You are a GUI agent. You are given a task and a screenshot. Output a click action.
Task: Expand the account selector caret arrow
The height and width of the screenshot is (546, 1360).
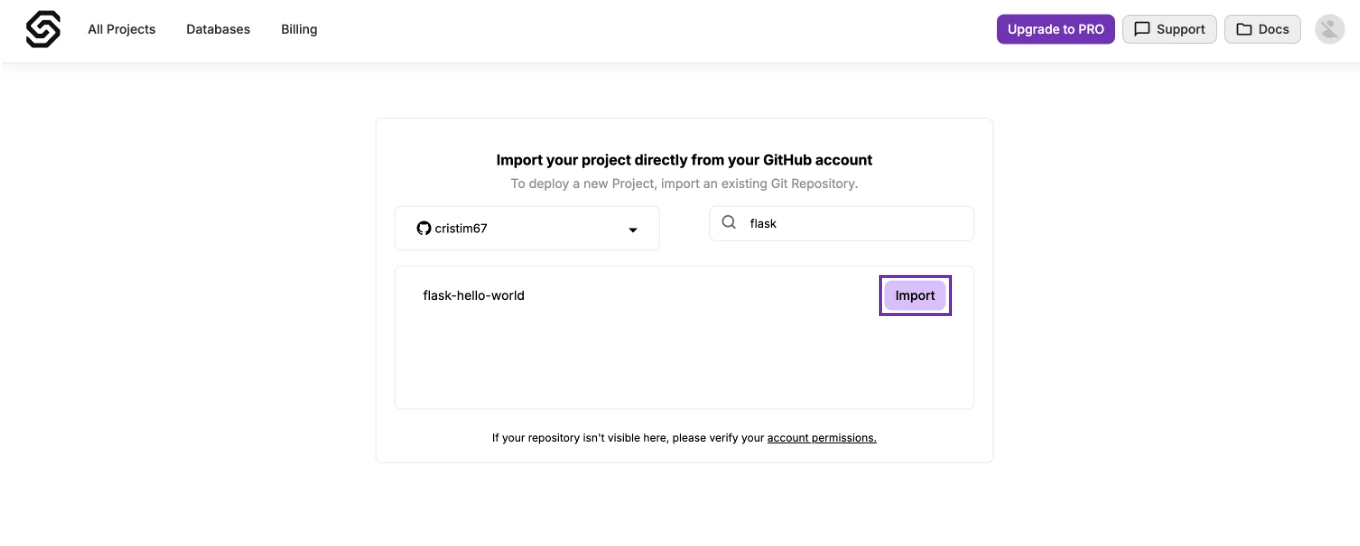(x=633, y=230)
